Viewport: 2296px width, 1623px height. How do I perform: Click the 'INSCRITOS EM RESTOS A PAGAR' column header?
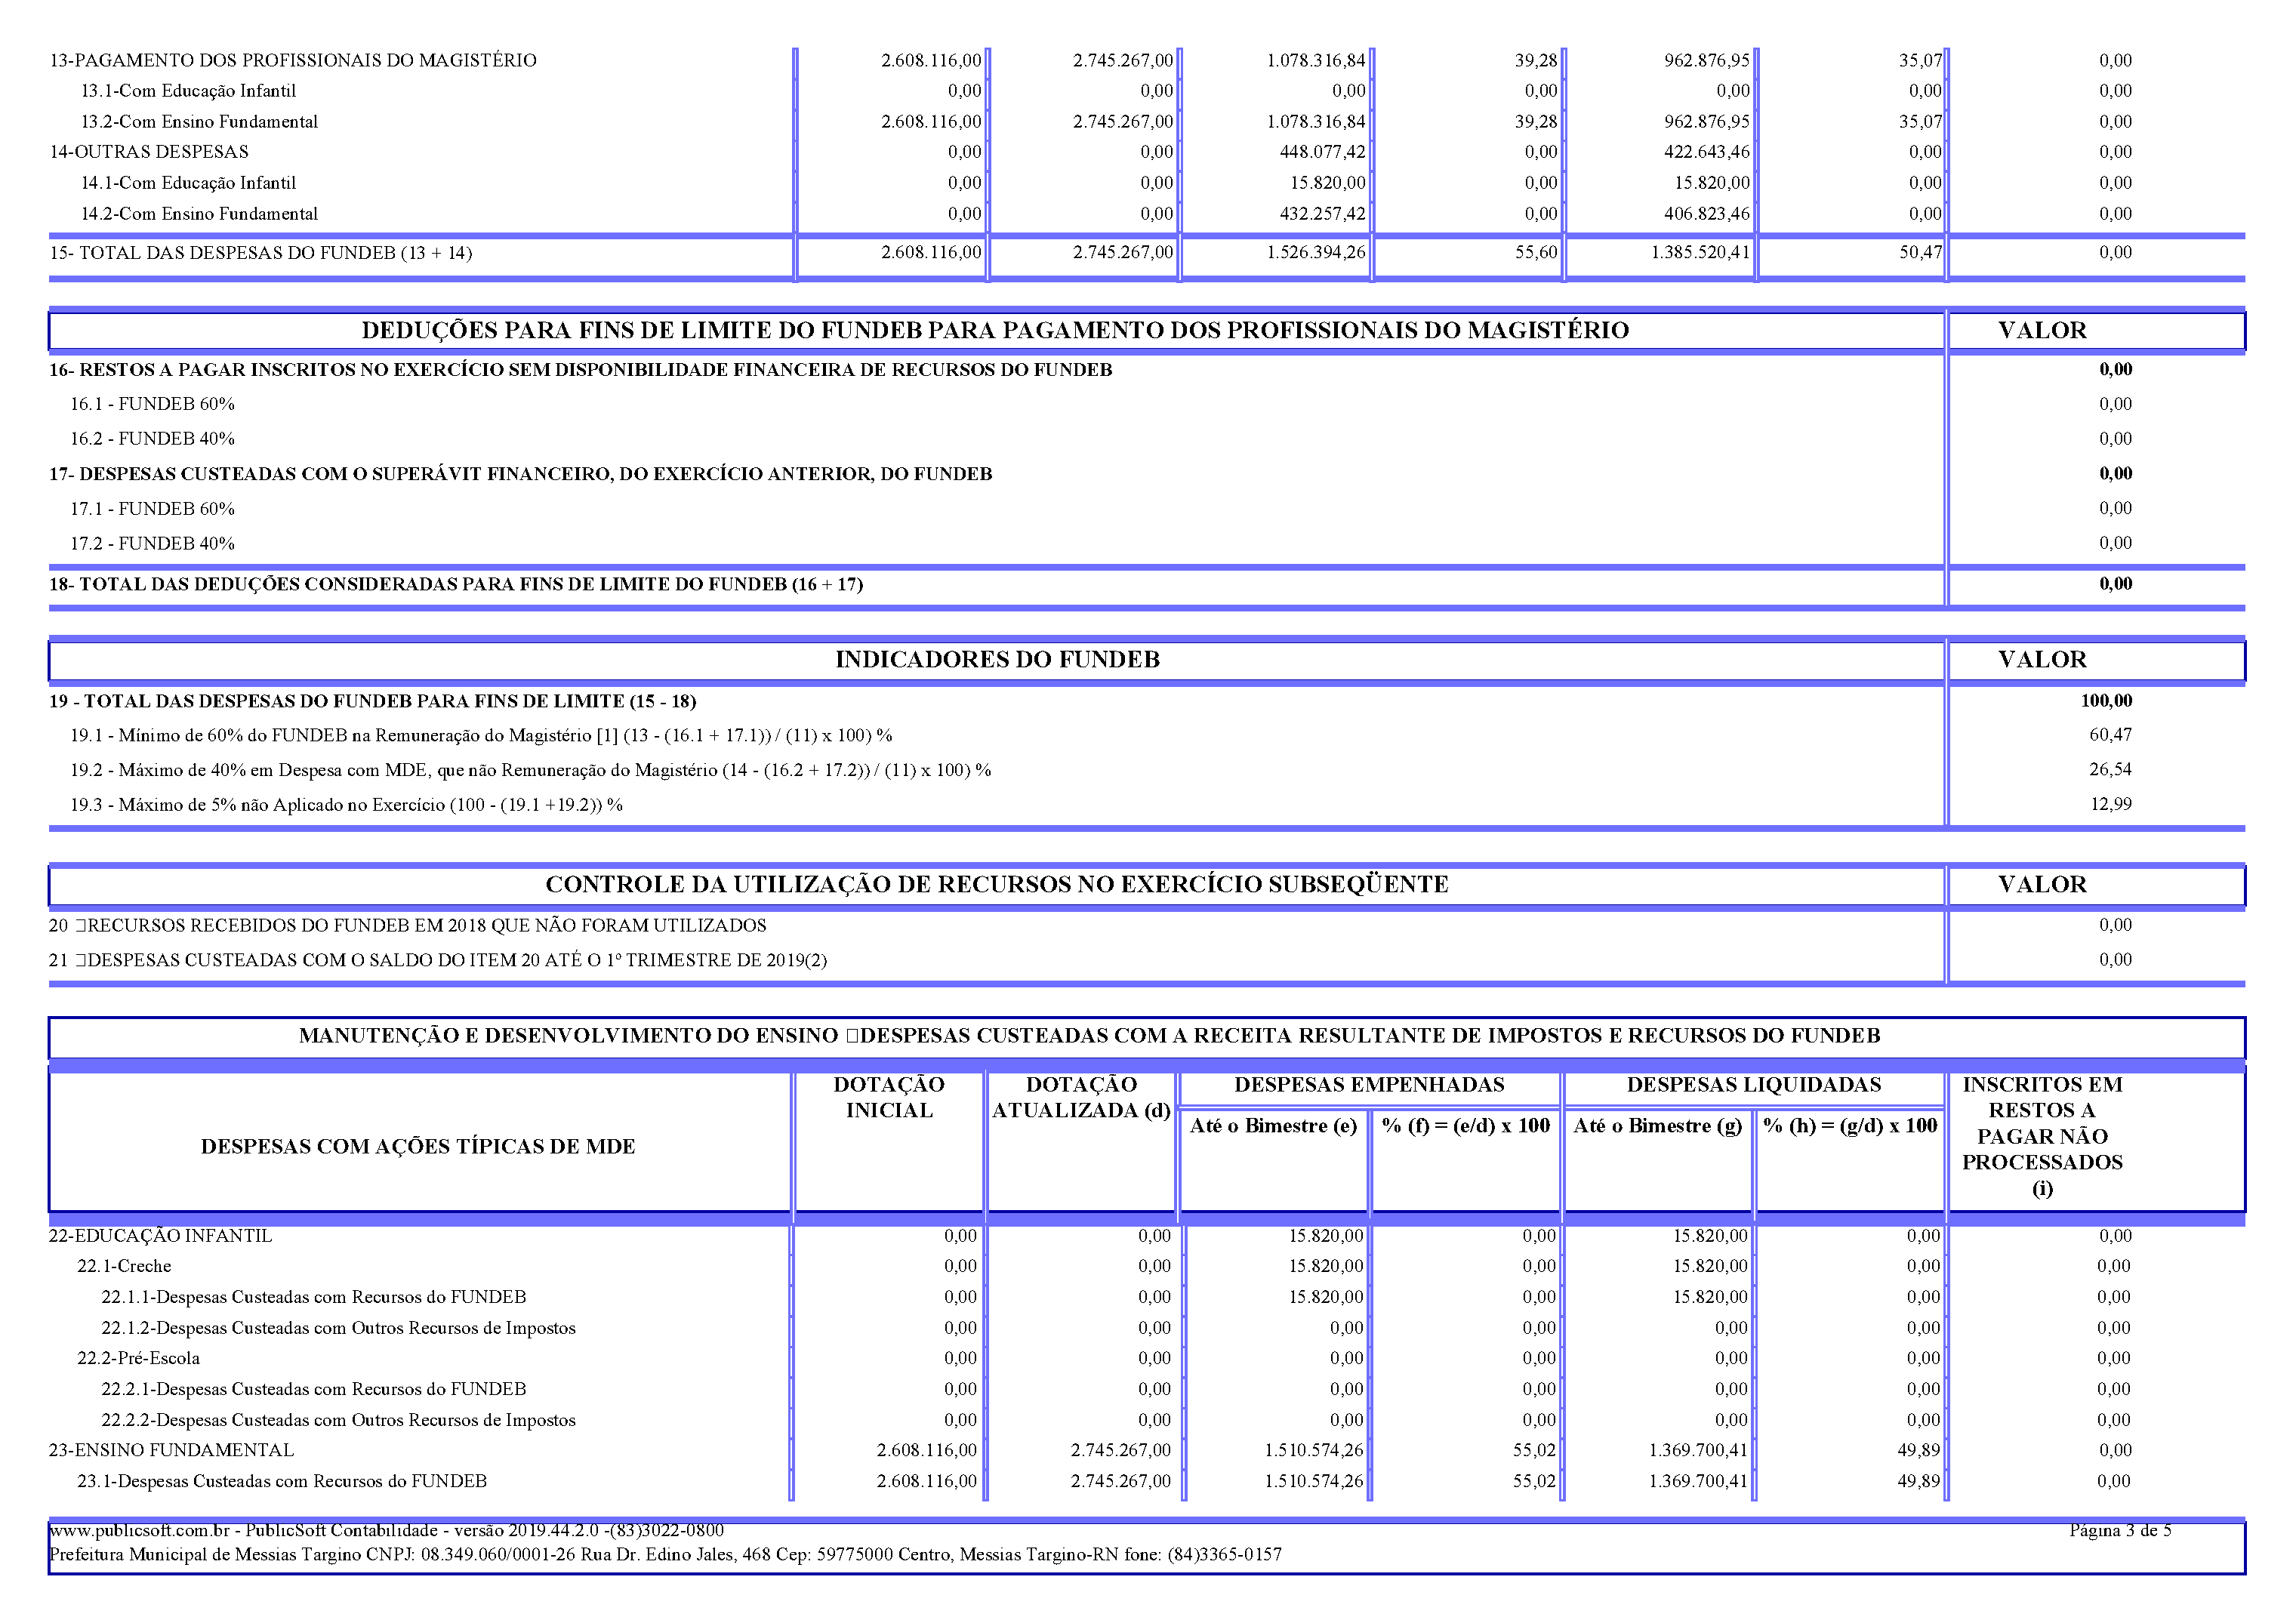[2042, 1136]
